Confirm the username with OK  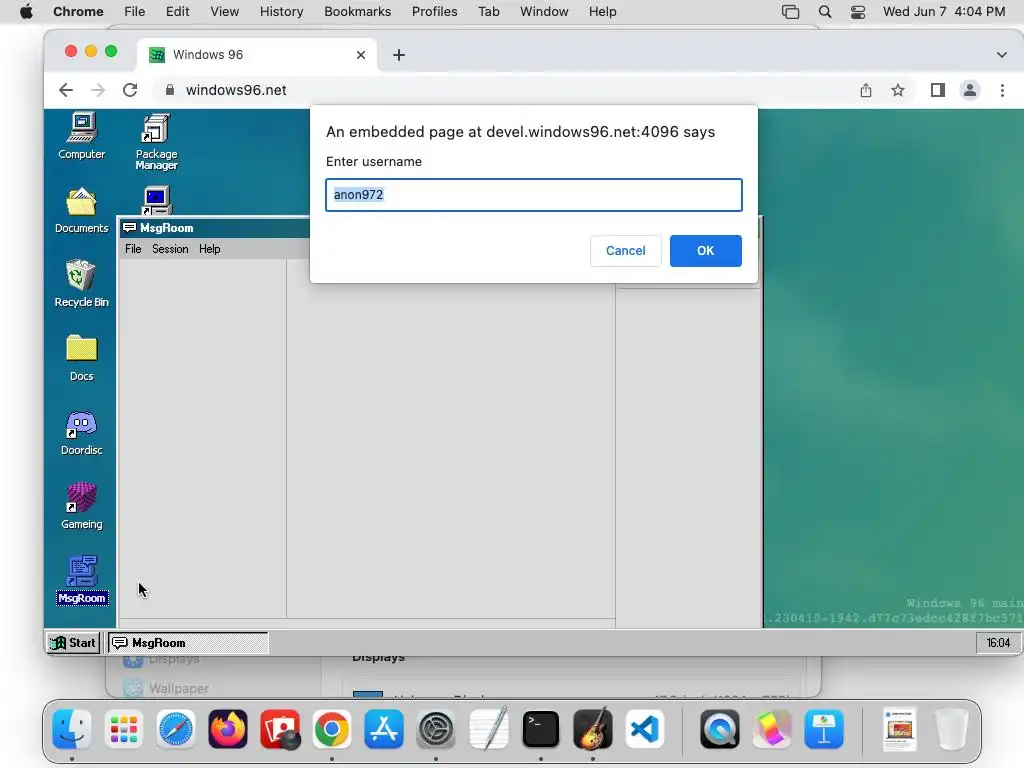[705, 251]
